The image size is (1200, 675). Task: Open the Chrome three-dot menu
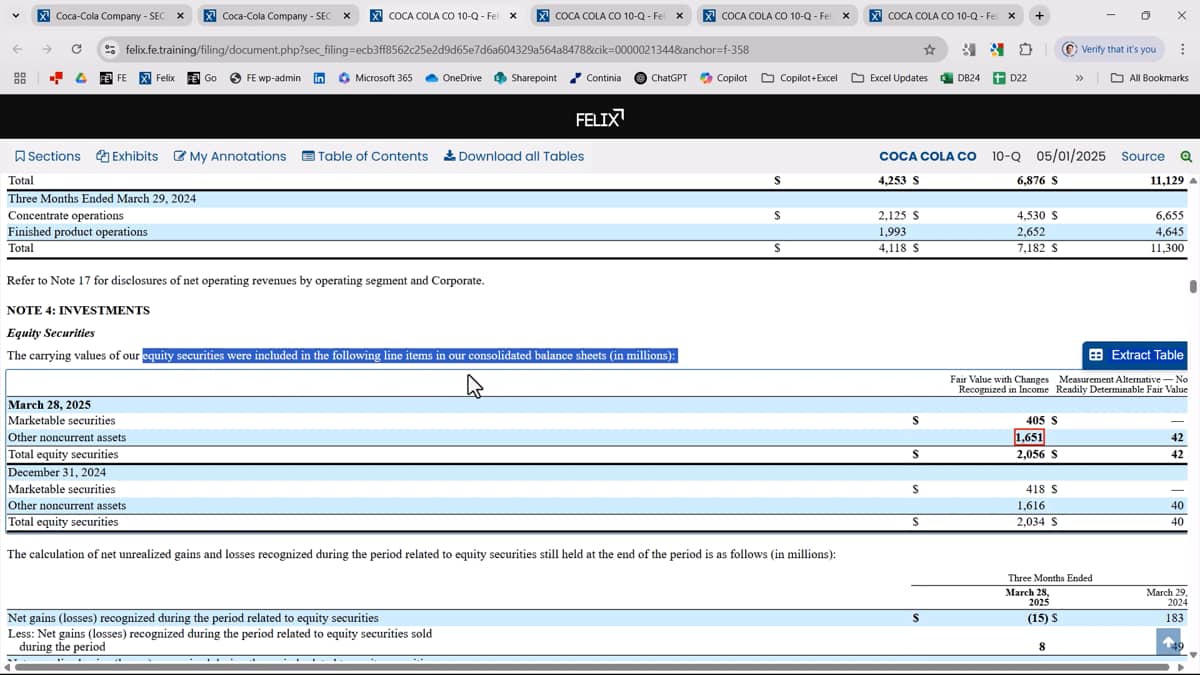point(1182,49)
